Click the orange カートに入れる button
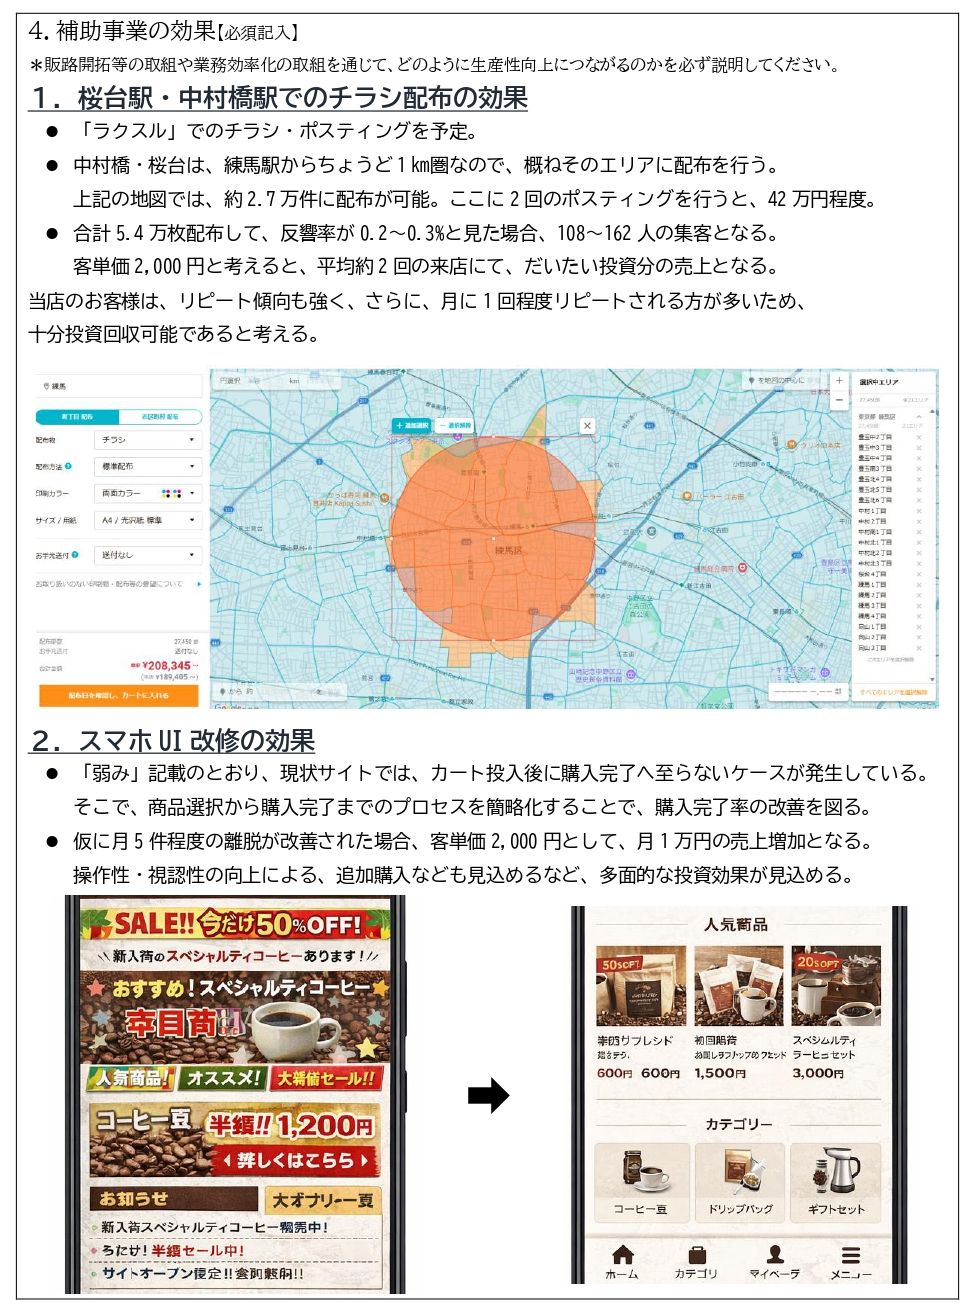The image size is (975, 1315). pyautogui.click(x=117, y=693)
